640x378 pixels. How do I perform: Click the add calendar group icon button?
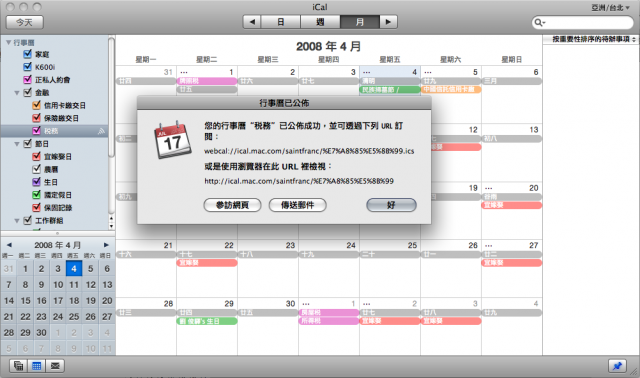(x=18, y=365)
